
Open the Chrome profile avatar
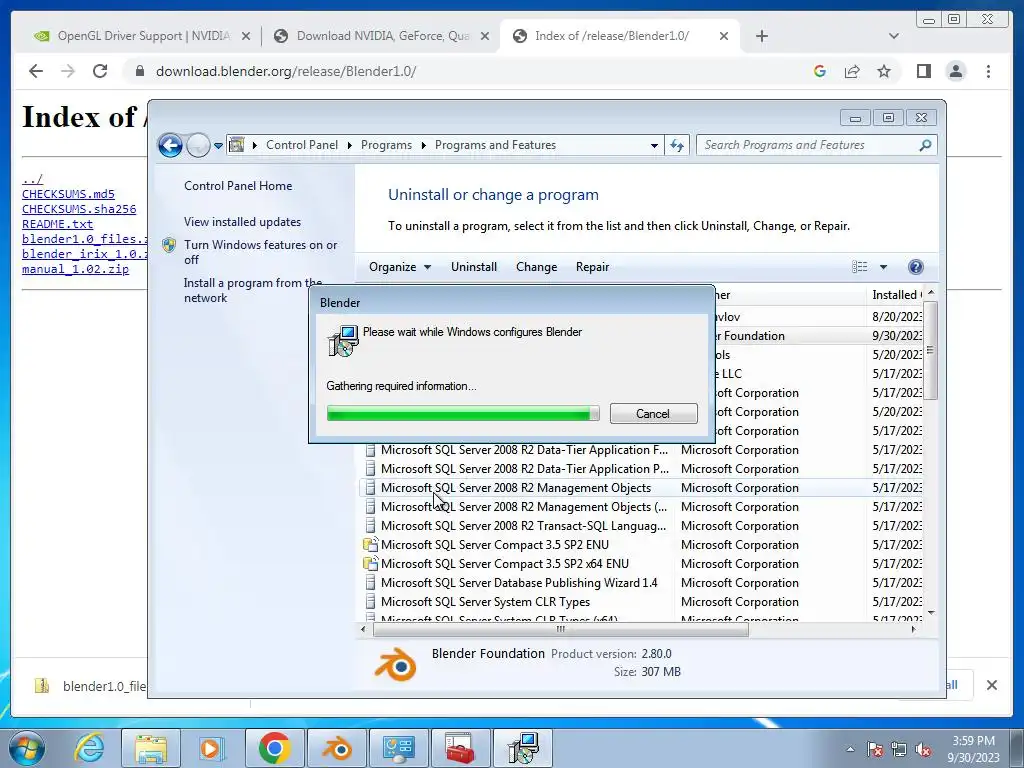tap(956, 71)
